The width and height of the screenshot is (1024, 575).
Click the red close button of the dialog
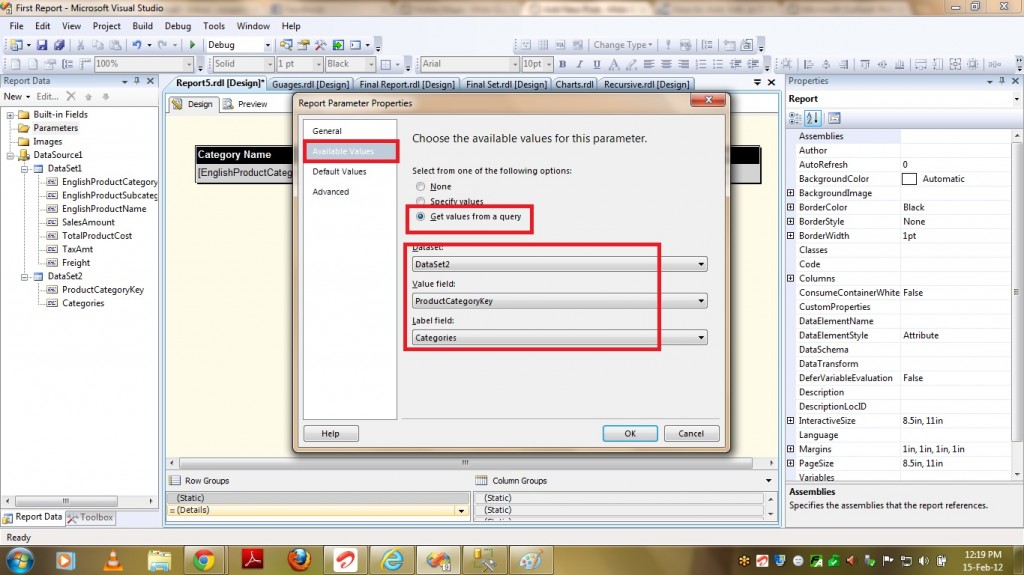tap(707, 102)
